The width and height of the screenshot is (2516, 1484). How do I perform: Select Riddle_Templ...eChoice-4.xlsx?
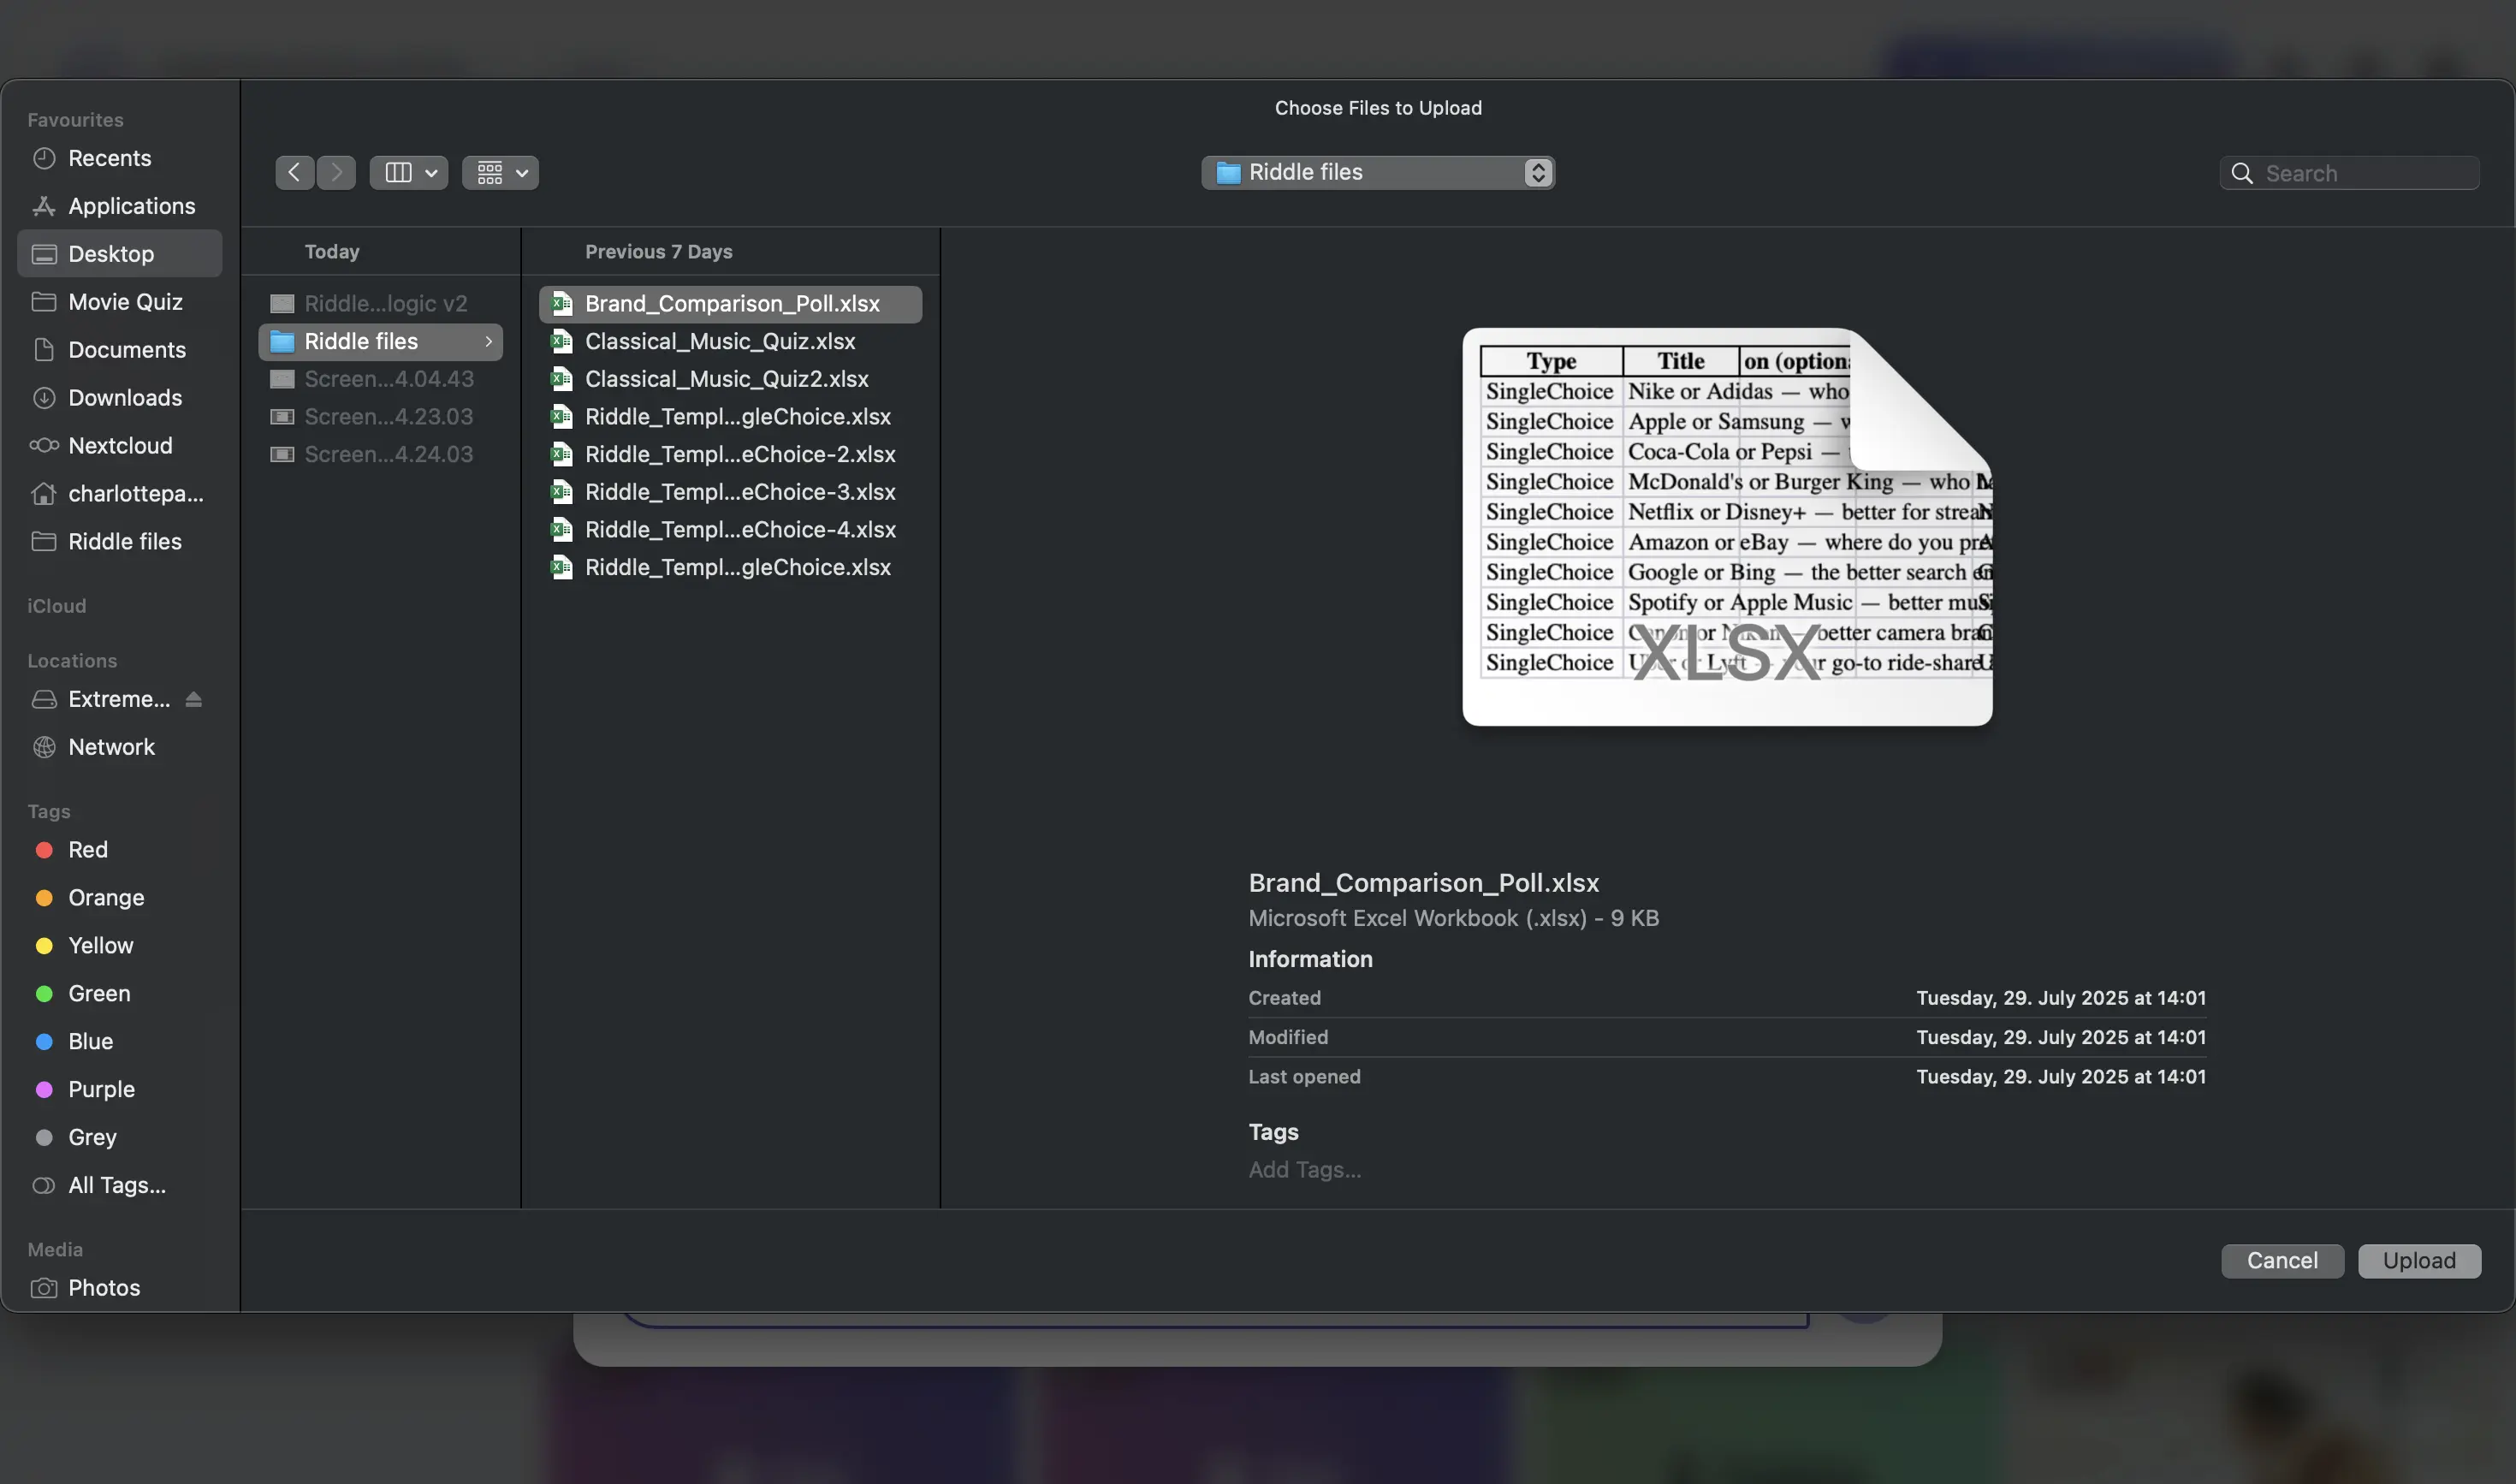pyautogui.click(x=730, y=530)
